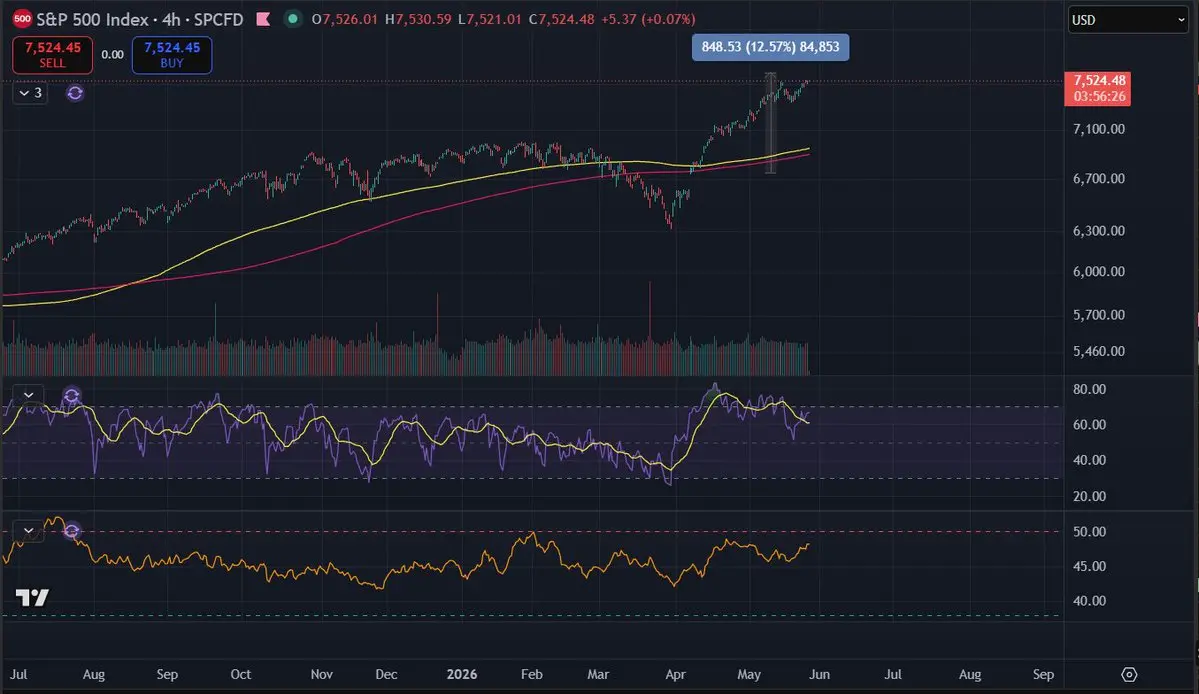The height and width of the screenshot is (694, 1199).
Task: Click the pink flag icon beside SPCFD
Action: tap(263, 19)
